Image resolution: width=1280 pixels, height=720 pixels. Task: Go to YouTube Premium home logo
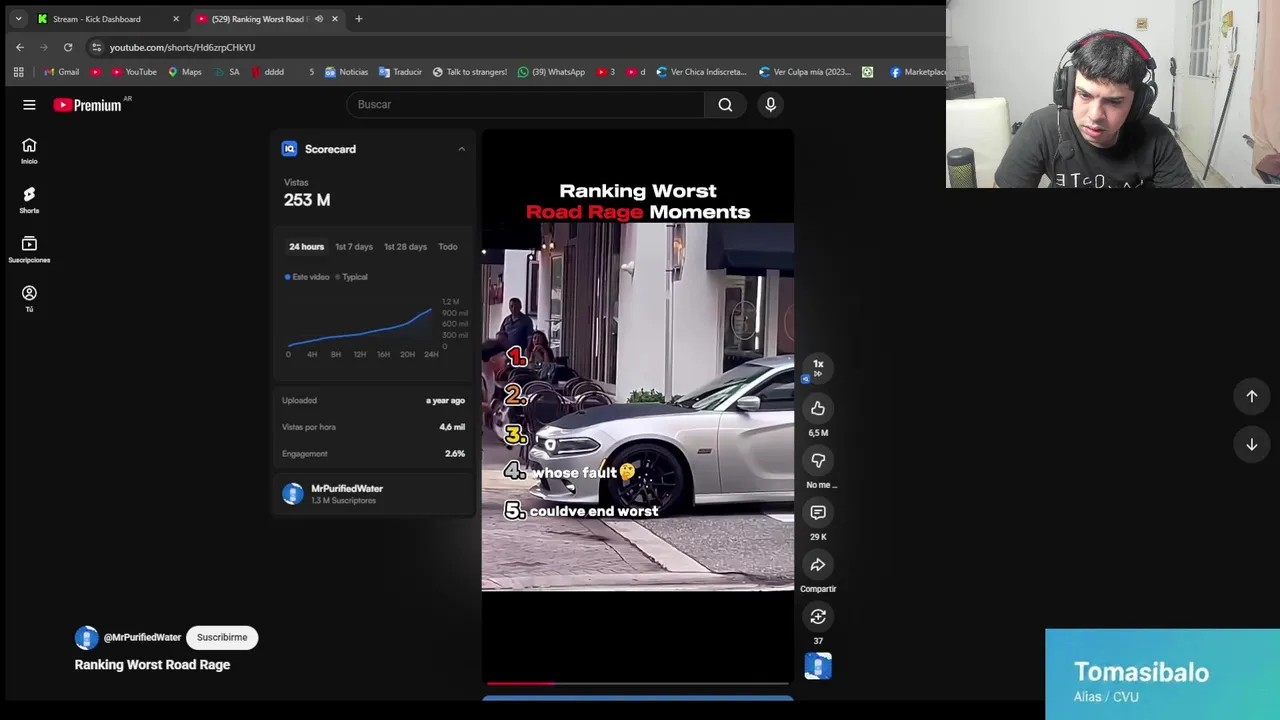[x=88, y=105]
